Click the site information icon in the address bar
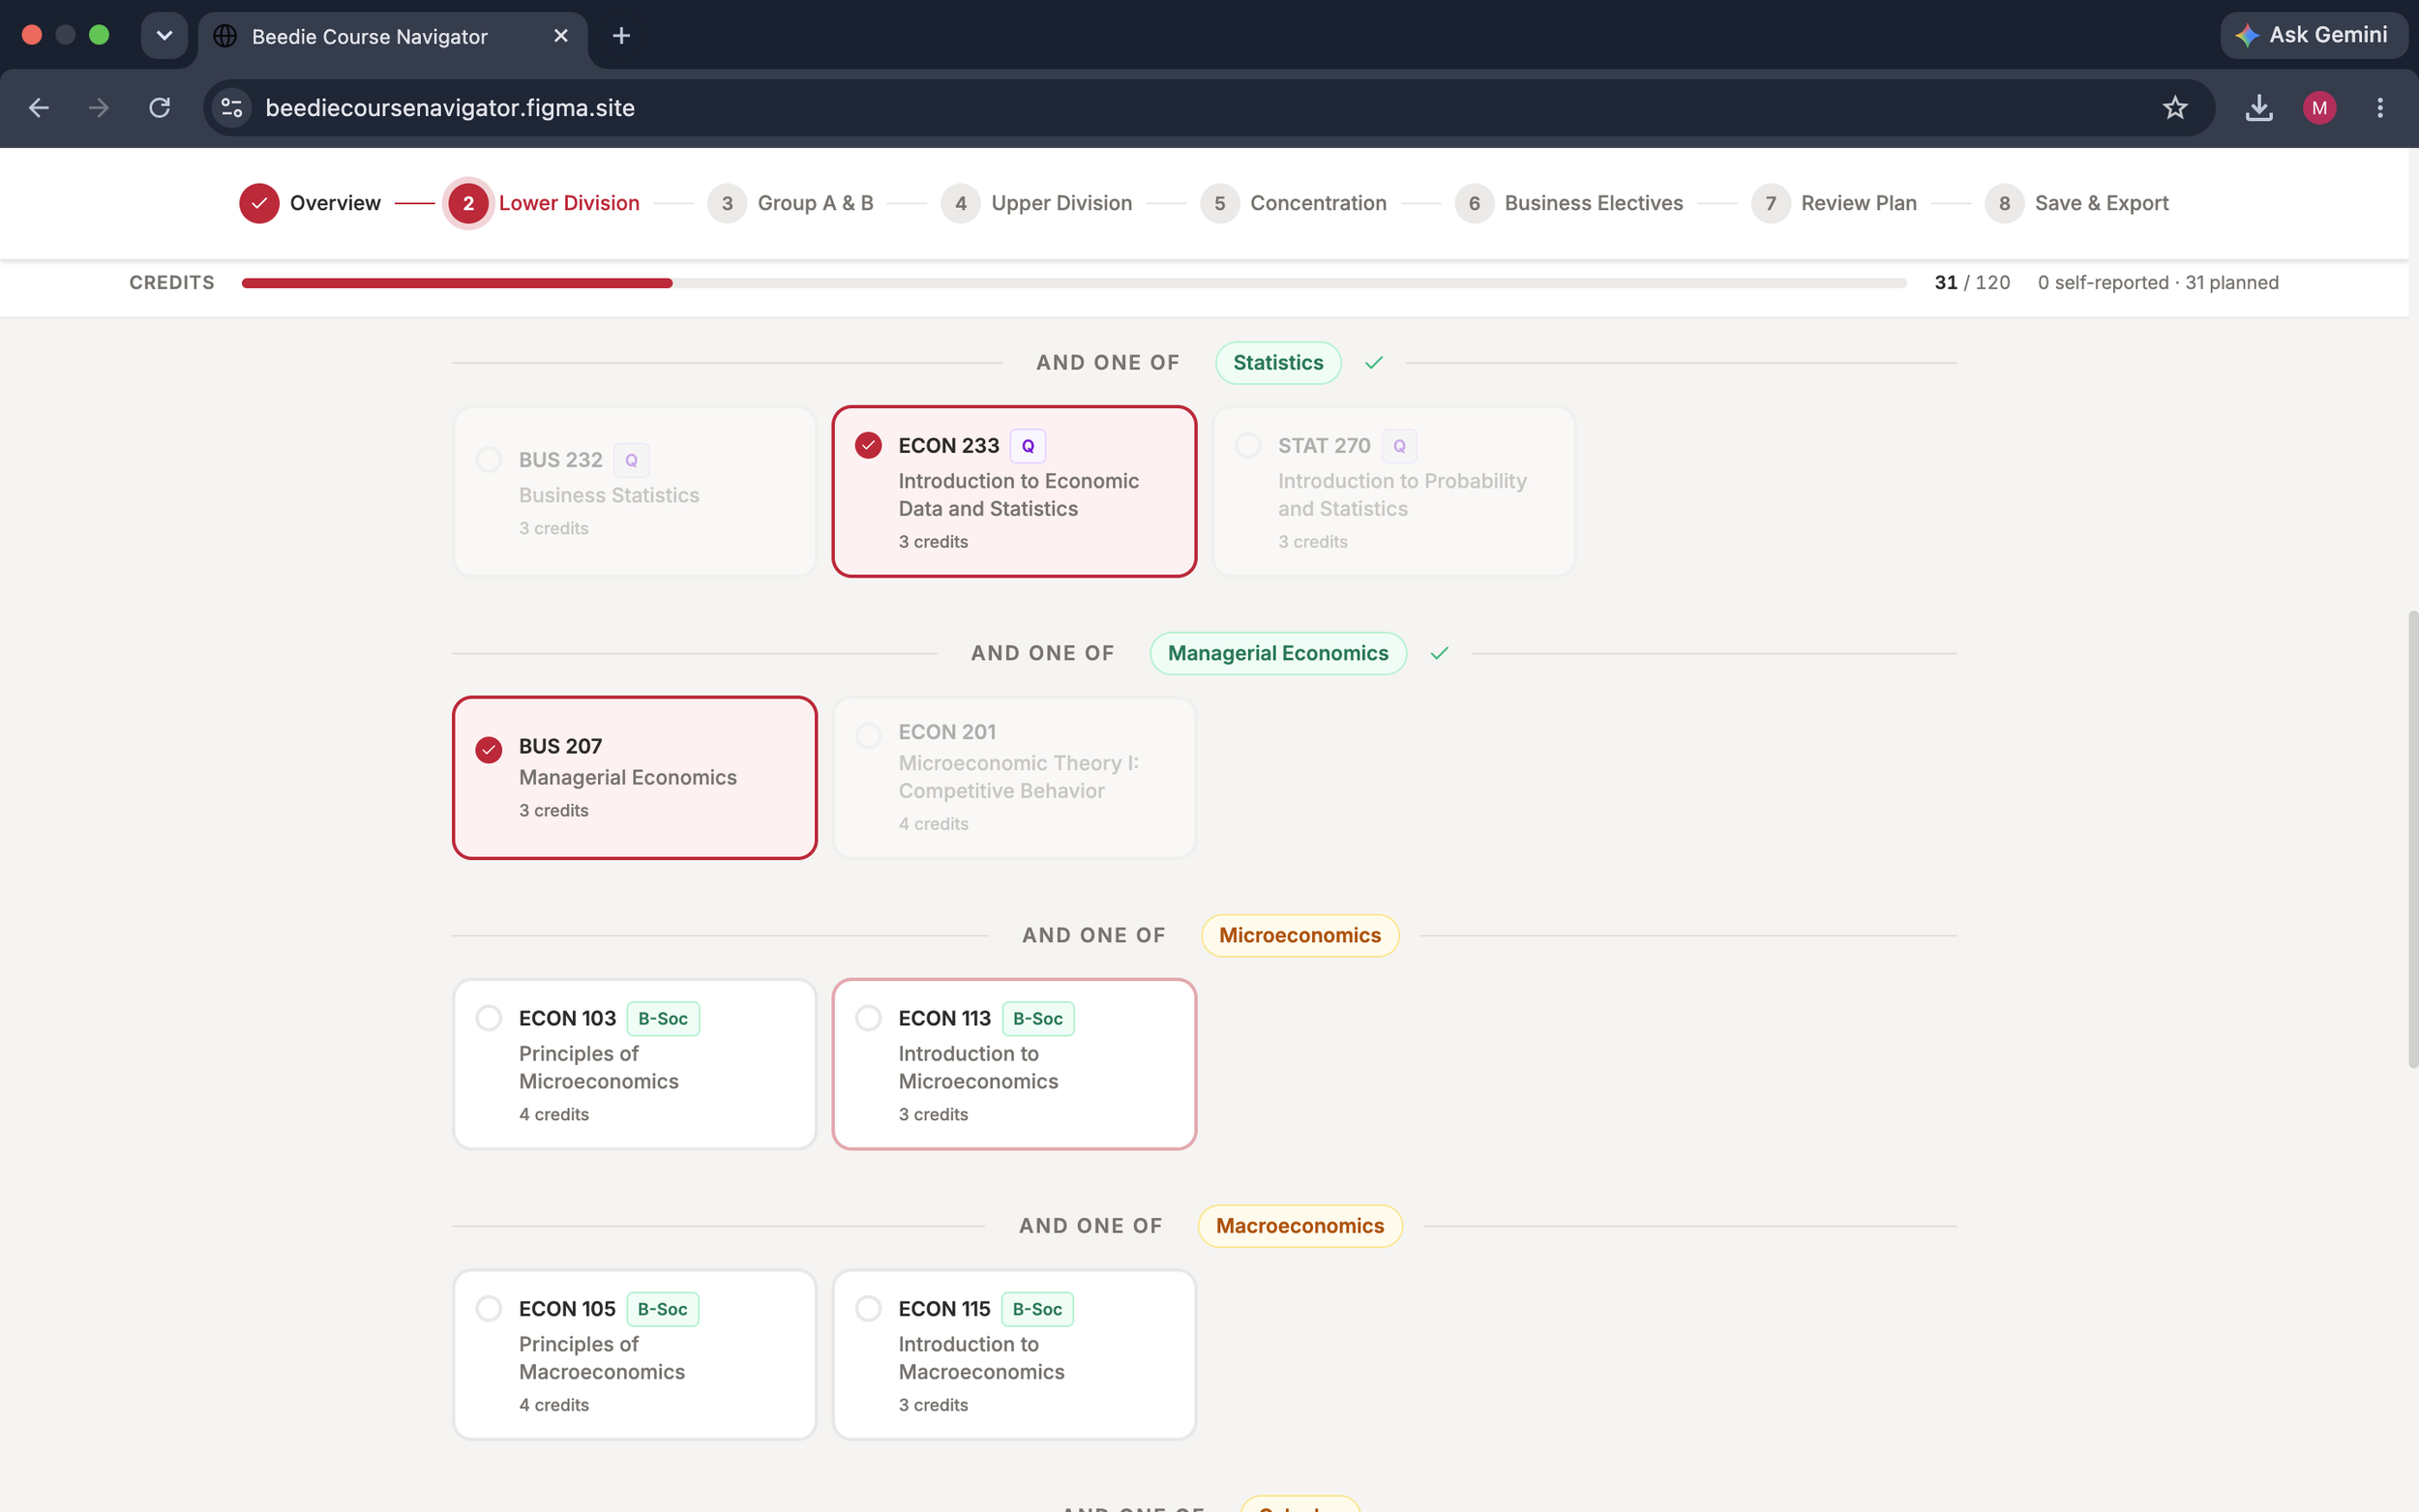Viewport: 2419px width, 1512px height. (x=231, y=107)
